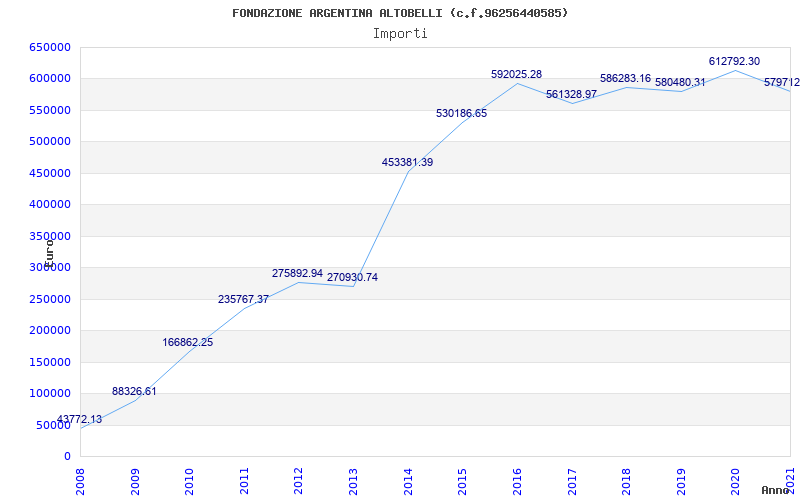800x500 pixels.
Task: Click the Anno x-axis title
Action: coord(776,490)
